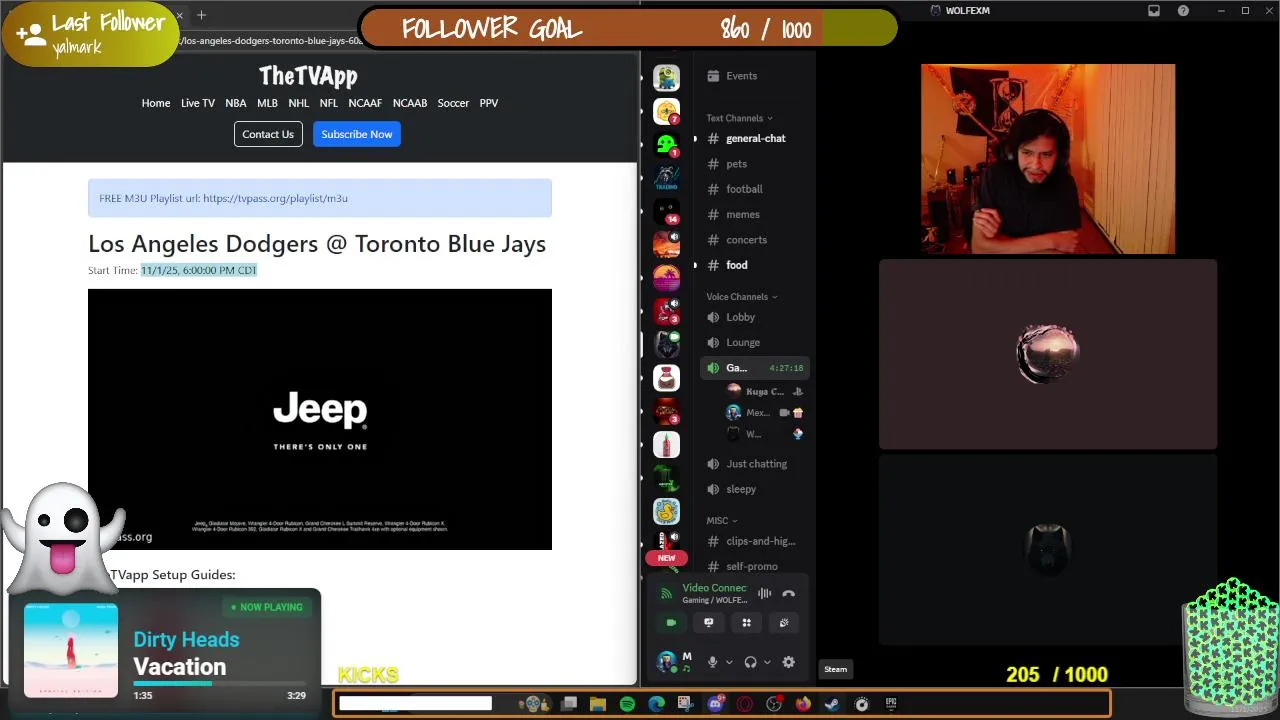Open the rubber duck server icon
This screenshot has height=720, width=1280.
pos(666,511)
